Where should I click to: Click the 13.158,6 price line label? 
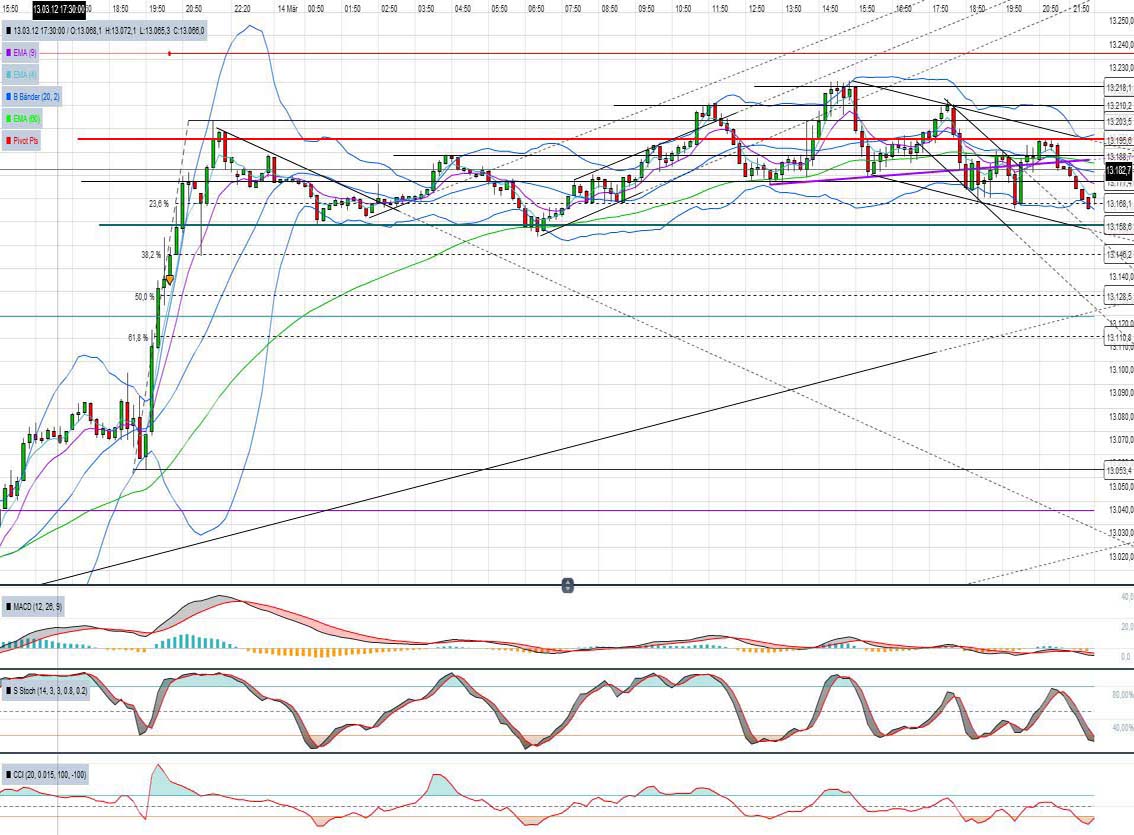[x=1119, y=226]
